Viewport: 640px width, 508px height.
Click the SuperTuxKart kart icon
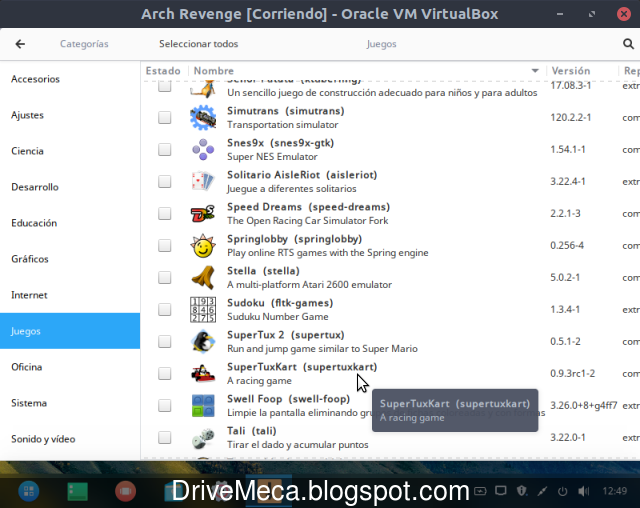click(203, 373)
